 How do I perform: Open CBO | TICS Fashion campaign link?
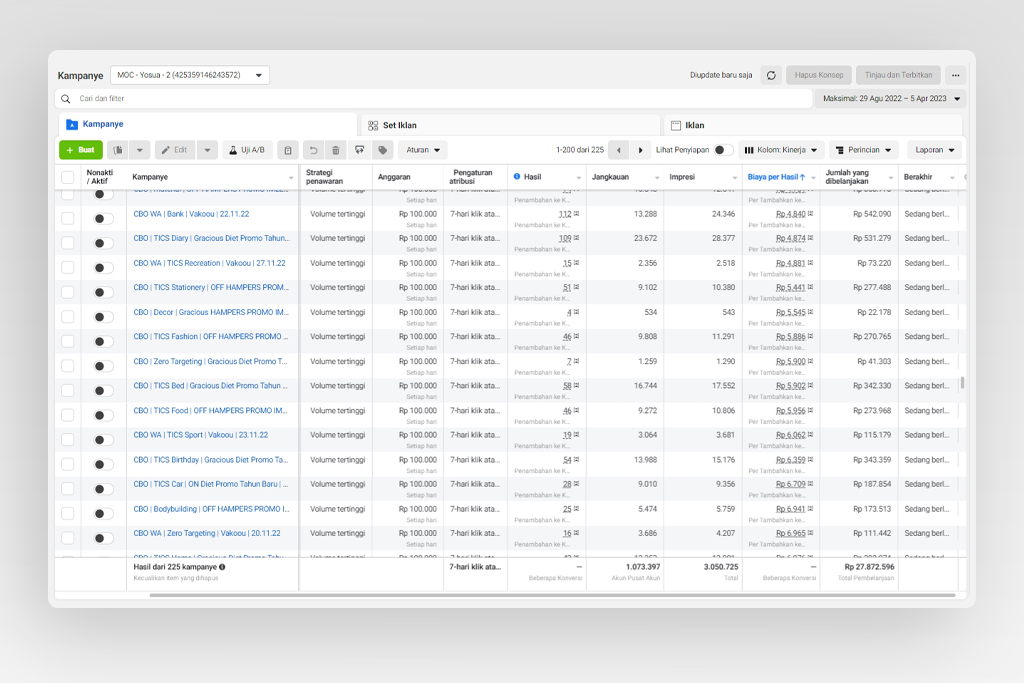(210, 337)
